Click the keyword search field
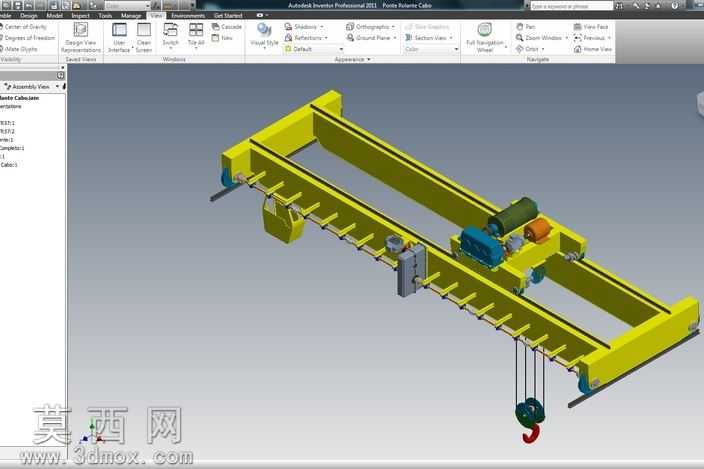The image size is (704, 469). click(x=572, y=6)
